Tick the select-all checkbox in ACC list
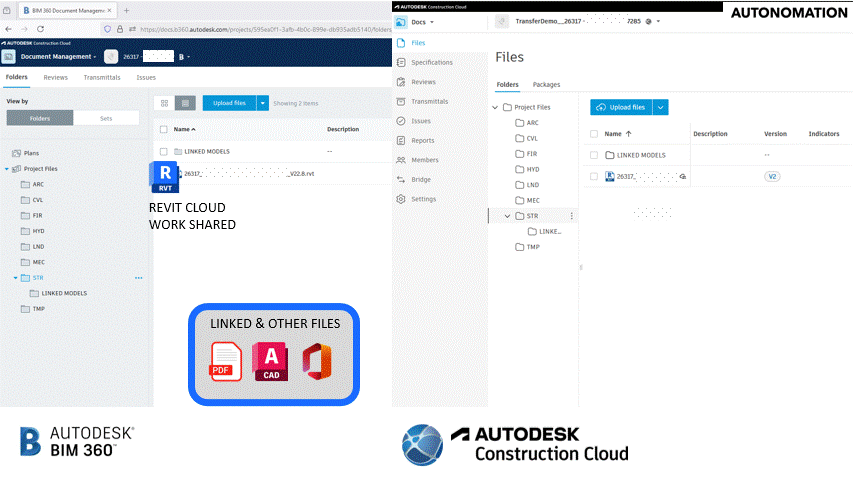Image resolution: width=853 pixels, height=480 pixels. [x=594, y=134]
